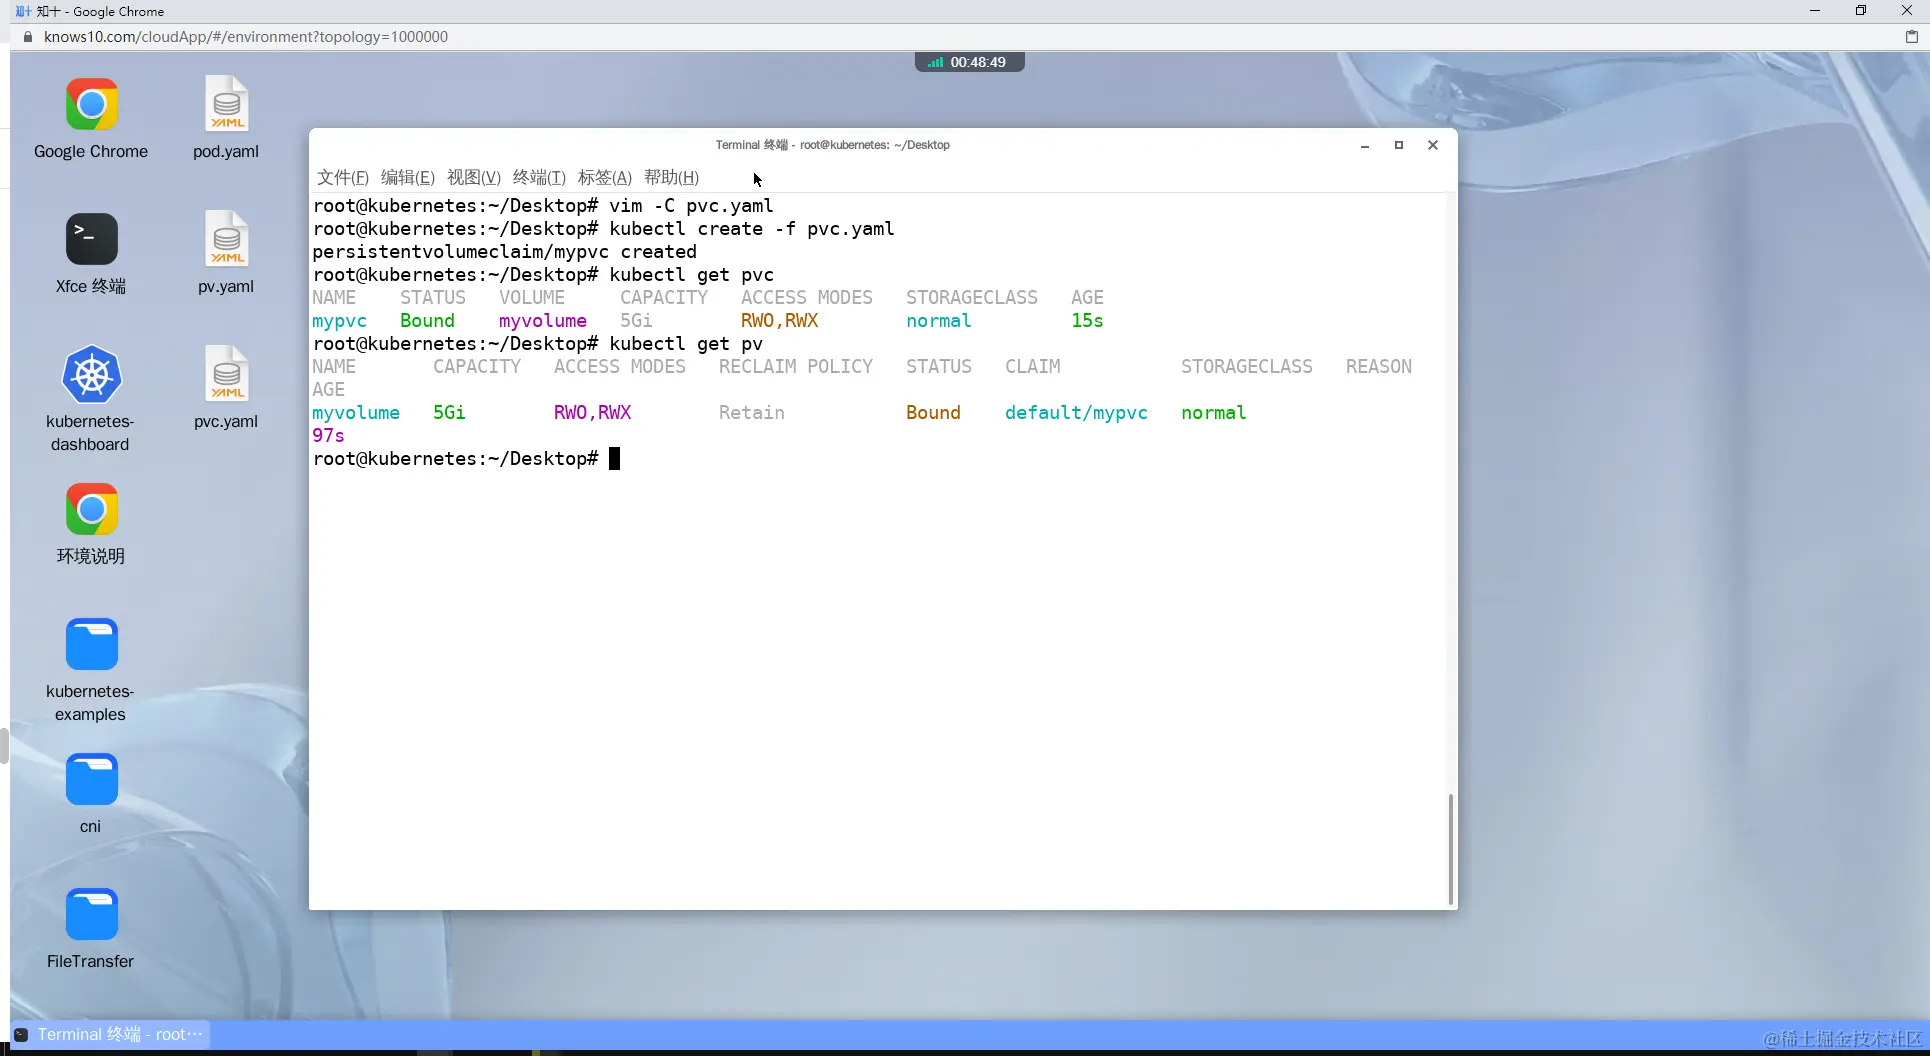Open the 文件(F) menu in Terminal
Screen dimensions: 1930x1056
[x=343, y=177]
